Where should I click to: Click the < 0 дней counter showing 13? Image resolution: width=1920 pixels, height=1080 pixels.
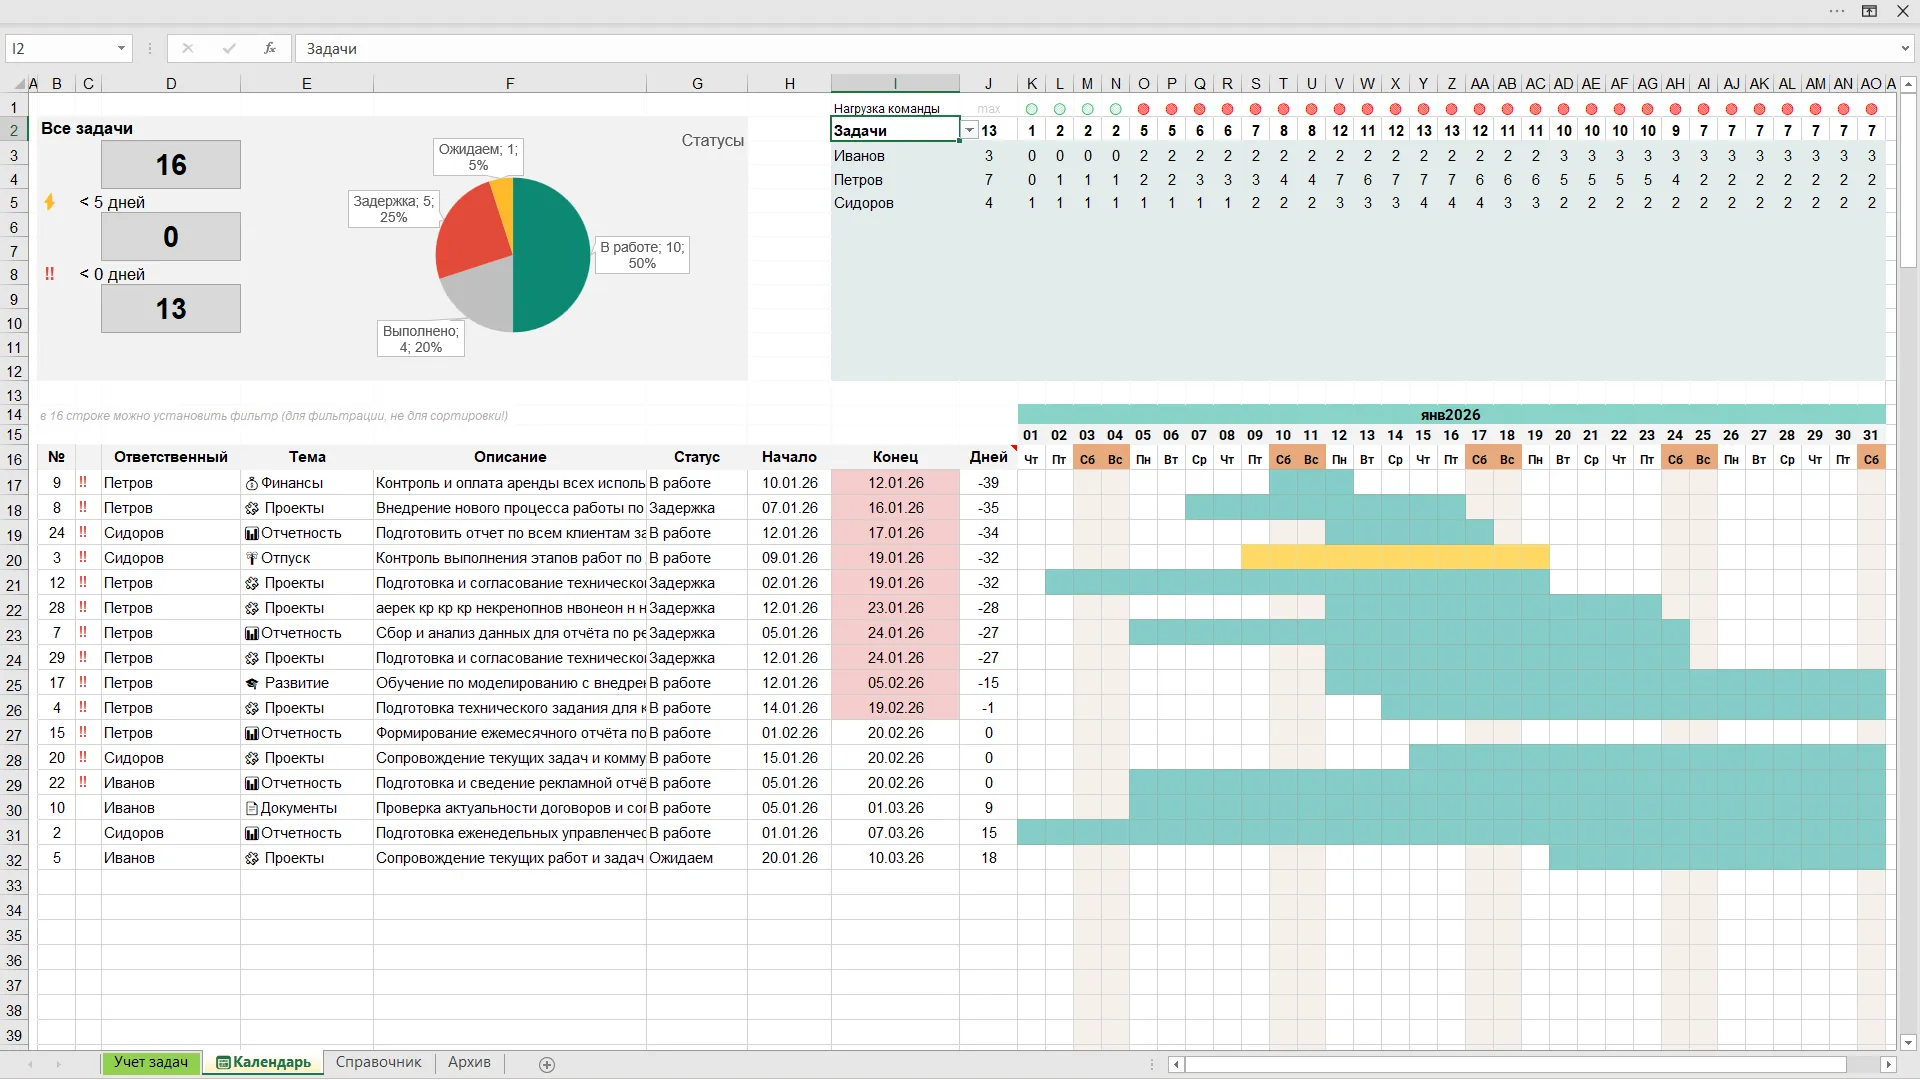coord(171,309)
